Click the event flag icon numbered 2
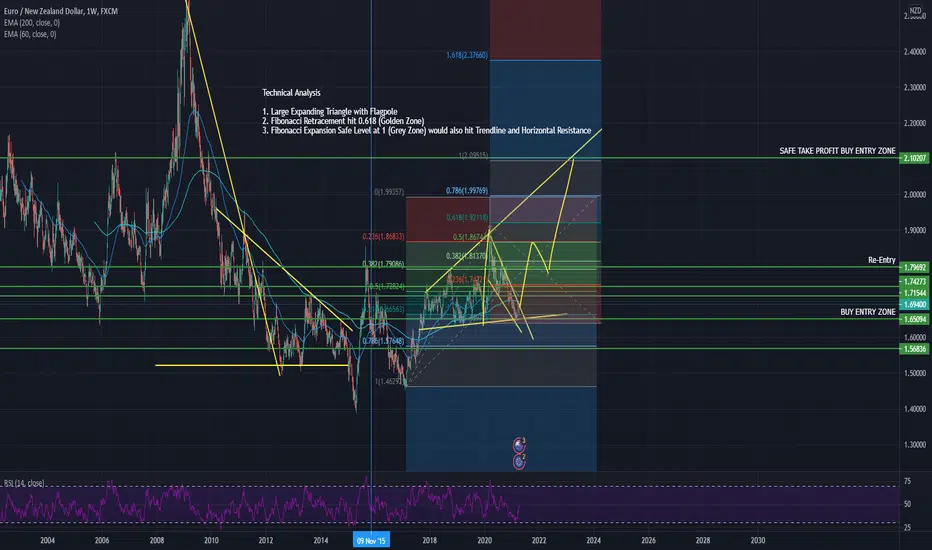The height and width of the screenshot is (550, 932). (x=519, y=461)
